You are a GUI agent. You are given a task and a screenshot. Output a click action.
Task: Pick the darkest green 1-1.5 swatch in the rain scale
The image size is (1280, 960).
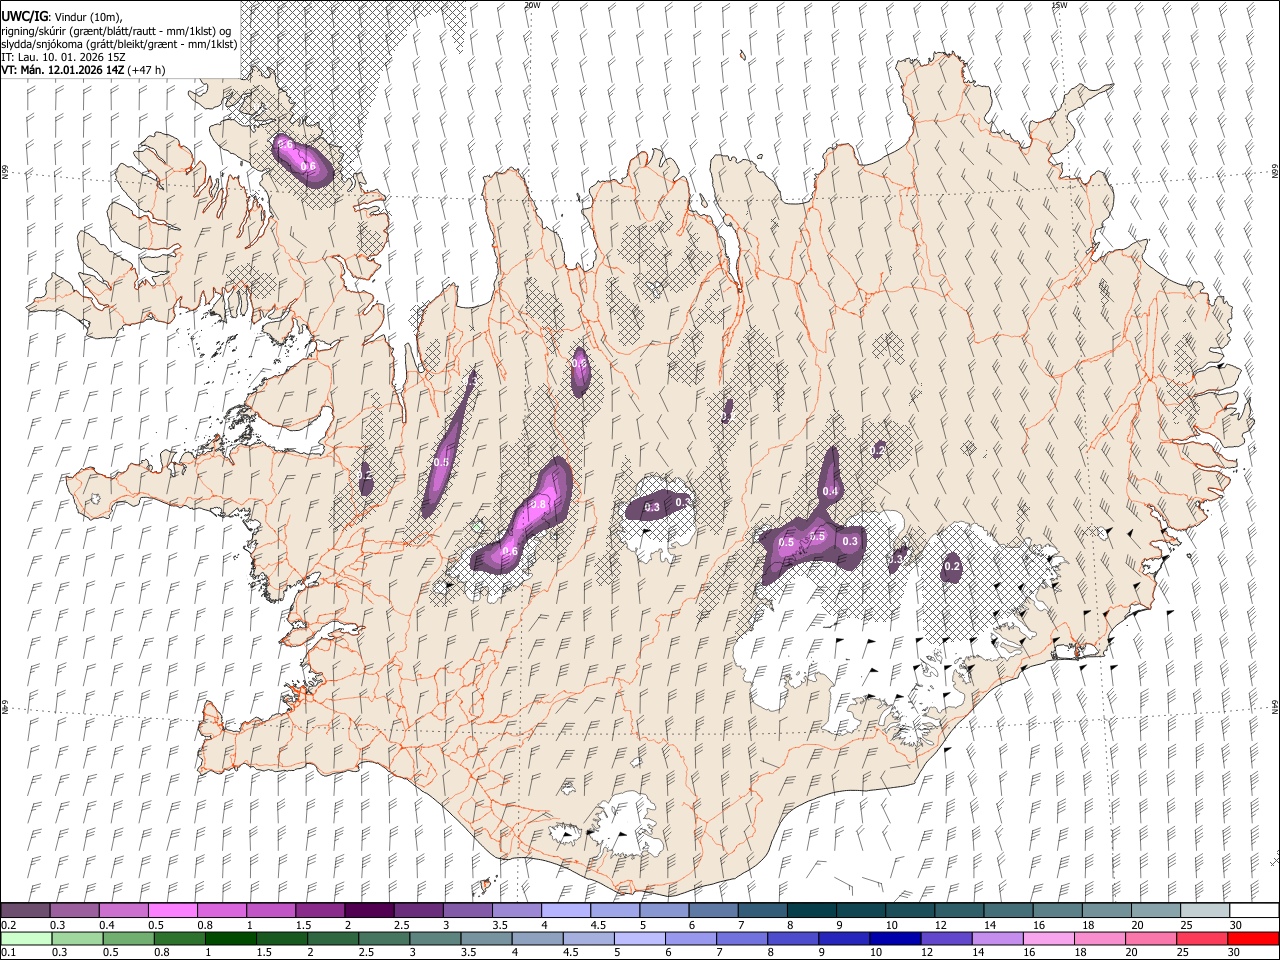[231, 938]
